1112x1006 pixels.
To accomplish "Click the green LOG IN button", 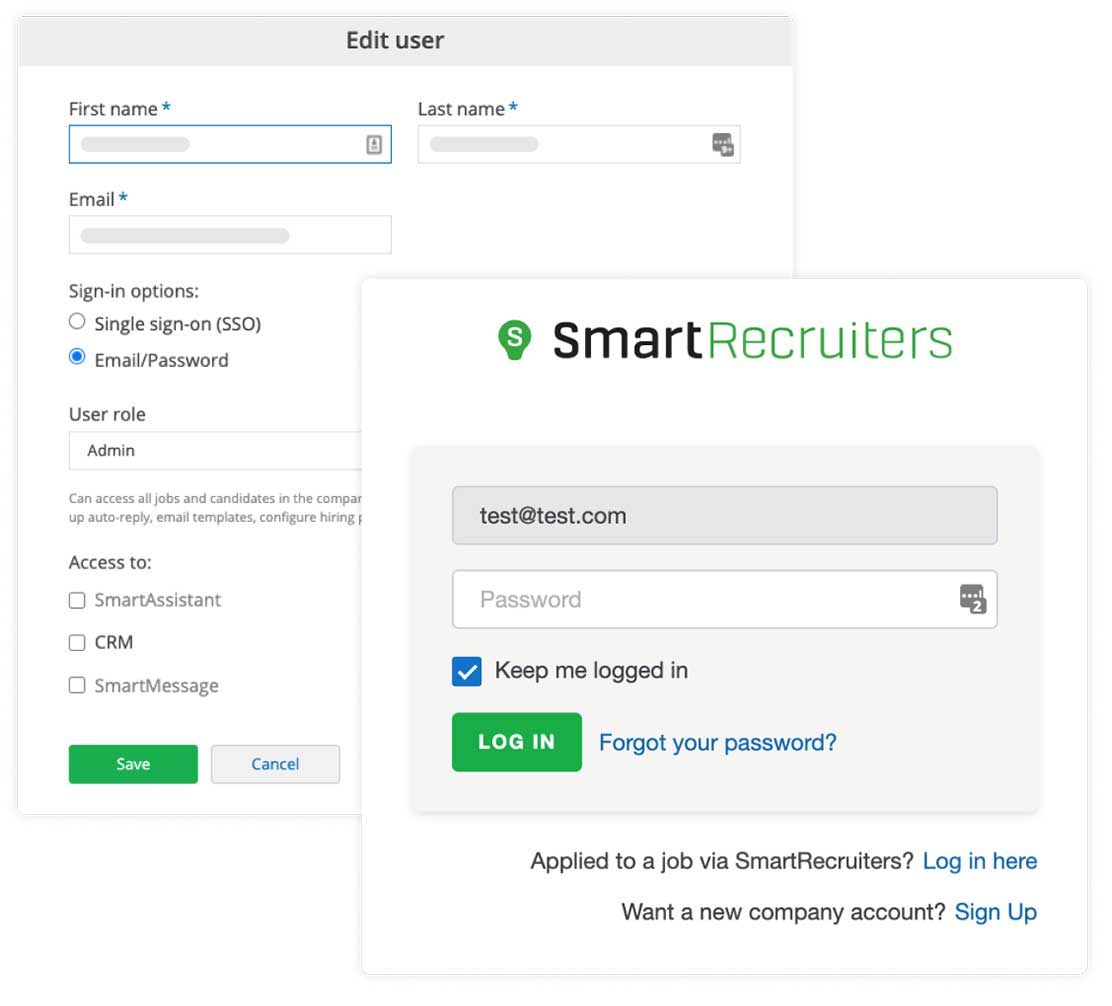I will tap(516, 742).
